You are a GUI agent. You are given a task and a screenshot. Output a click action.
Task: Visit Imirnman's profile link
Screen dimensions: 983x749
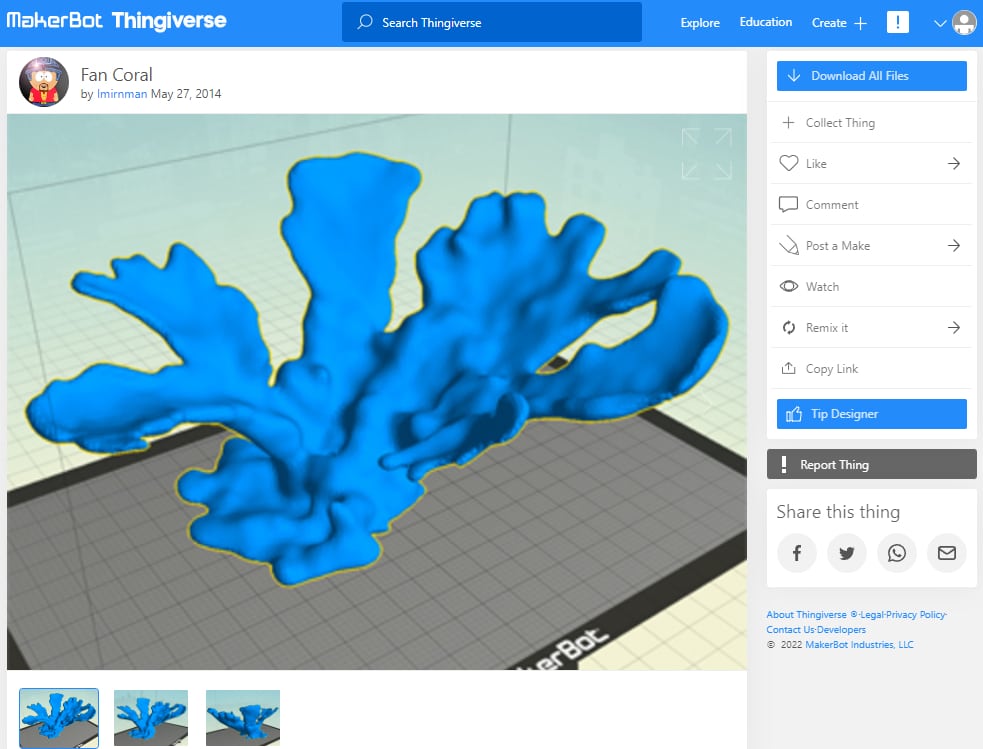point(120,94)
